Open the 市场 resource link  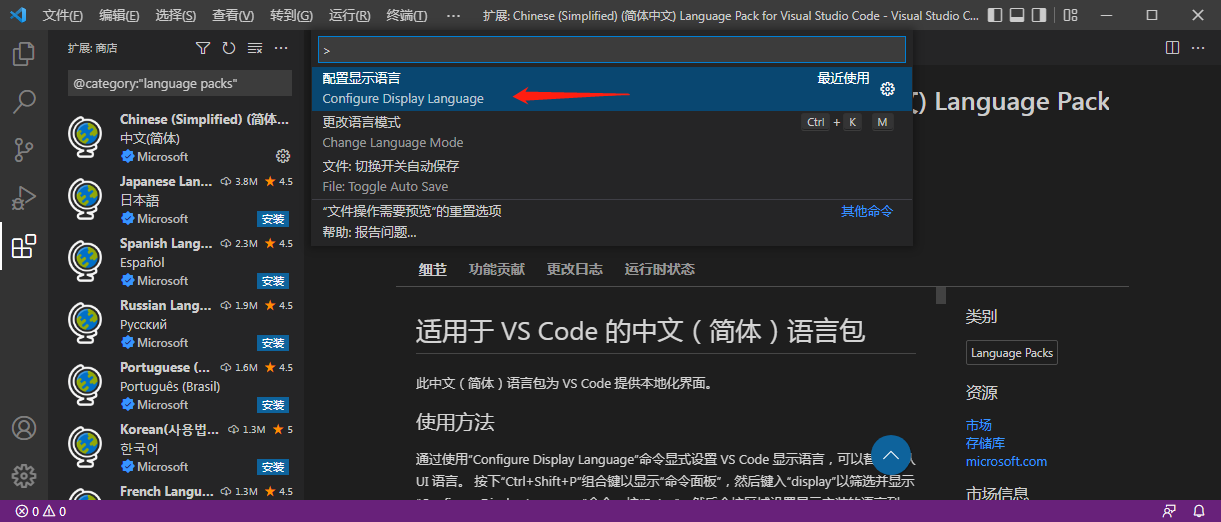pos(979,425)
